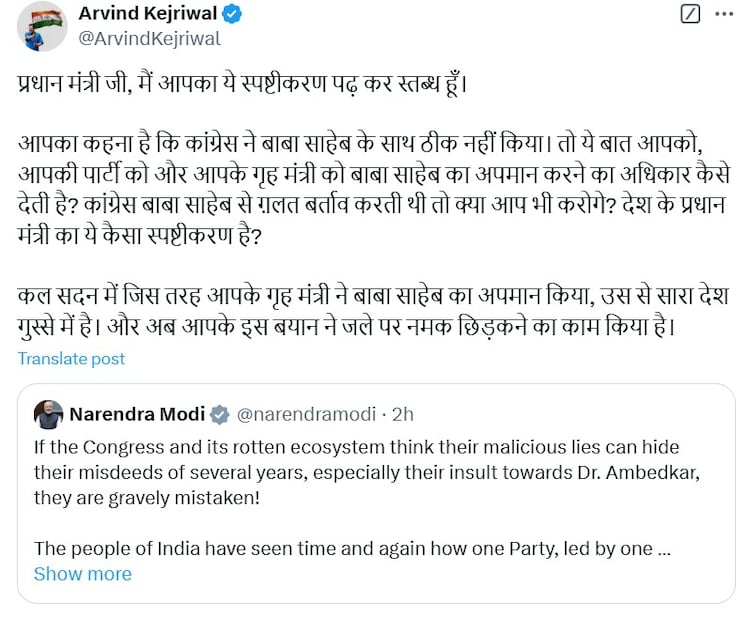750x618 pixels.
Task: Click quoted line "The people of India have seen"
Action: [x=340, y=548]
